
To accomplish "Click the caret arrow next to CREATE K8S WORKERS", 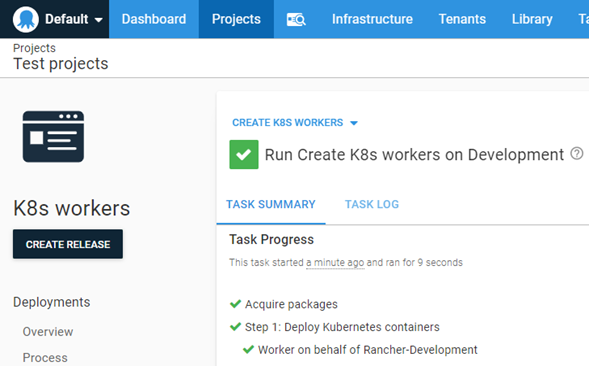I will 353,123.
